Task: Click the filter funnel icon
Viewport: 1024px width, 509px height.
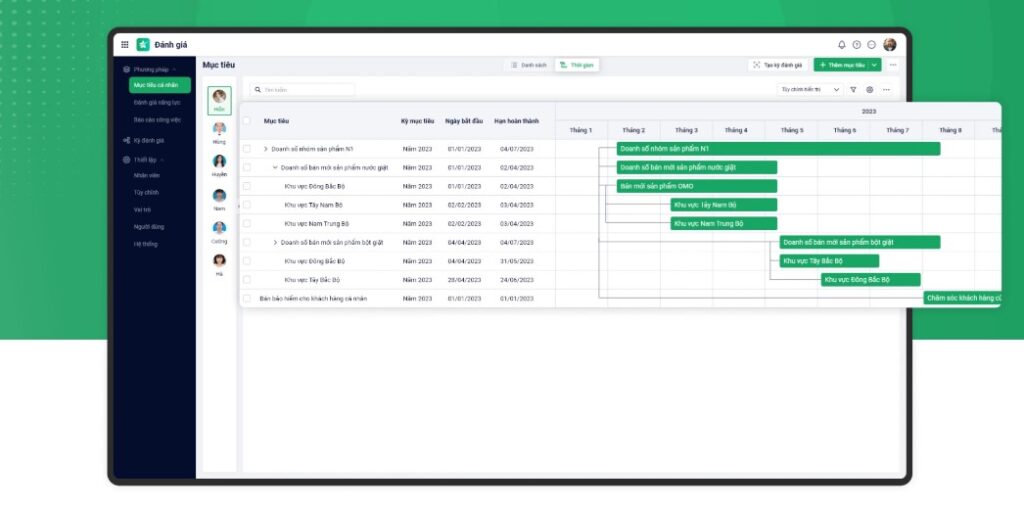Action: click(x=853, y=89)
